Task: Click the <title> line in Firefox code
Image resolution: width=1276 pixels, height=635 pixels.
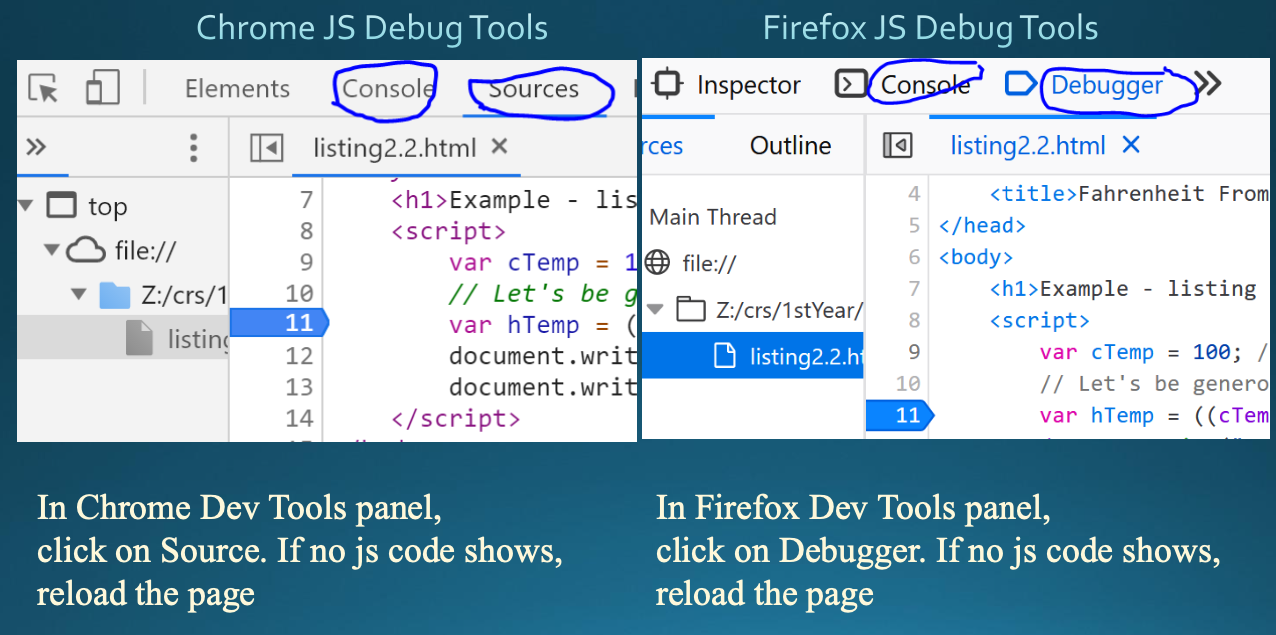Action: [1129, 194]
